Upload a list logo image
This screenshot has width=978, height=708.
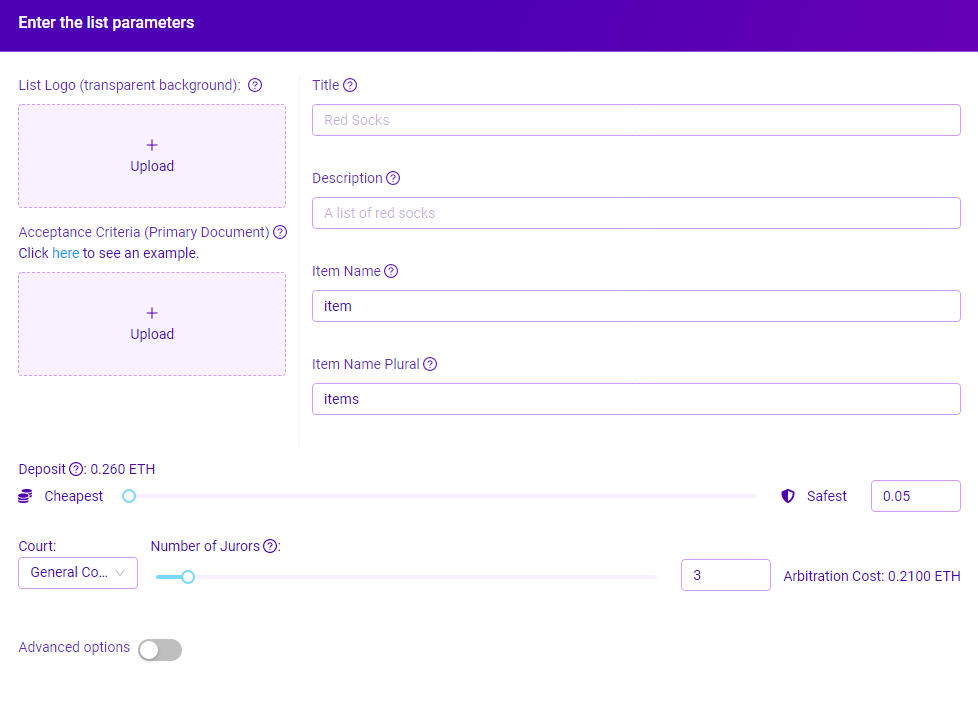coord(152,156)
